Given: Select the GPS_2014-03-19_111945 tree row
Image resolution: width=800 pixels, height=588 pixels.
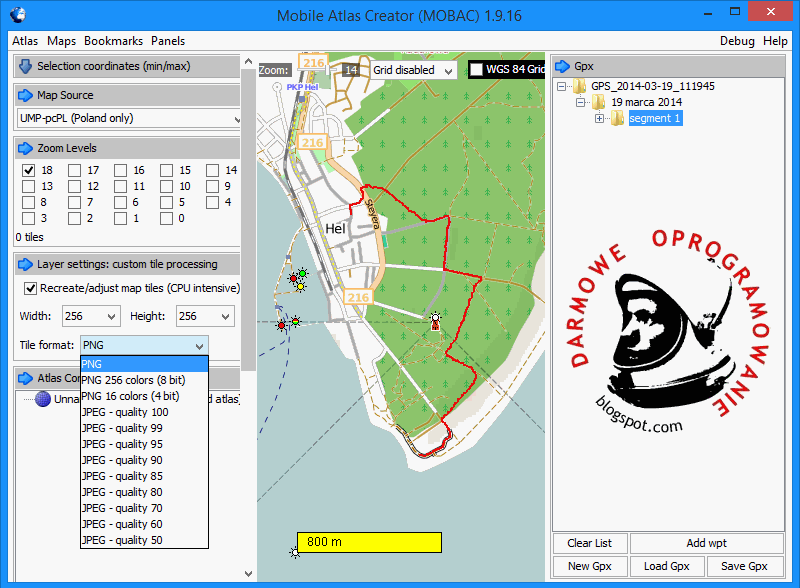Looking at the screenshot, I should click(653, 86).
